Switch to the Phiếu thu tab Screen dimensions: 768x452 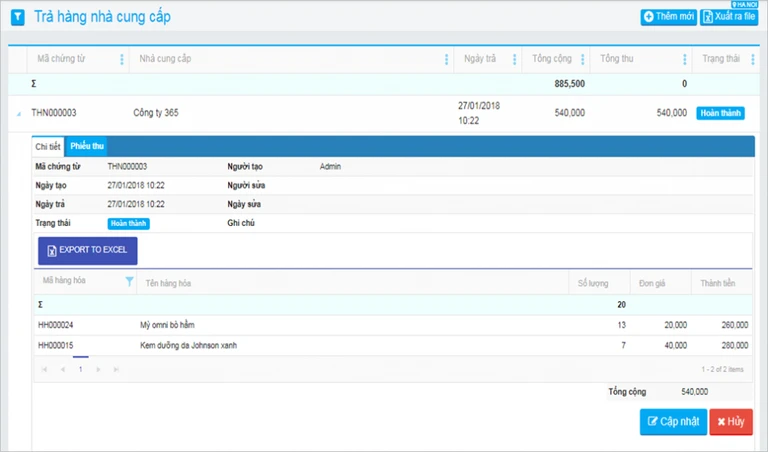[x=87, y=146]
